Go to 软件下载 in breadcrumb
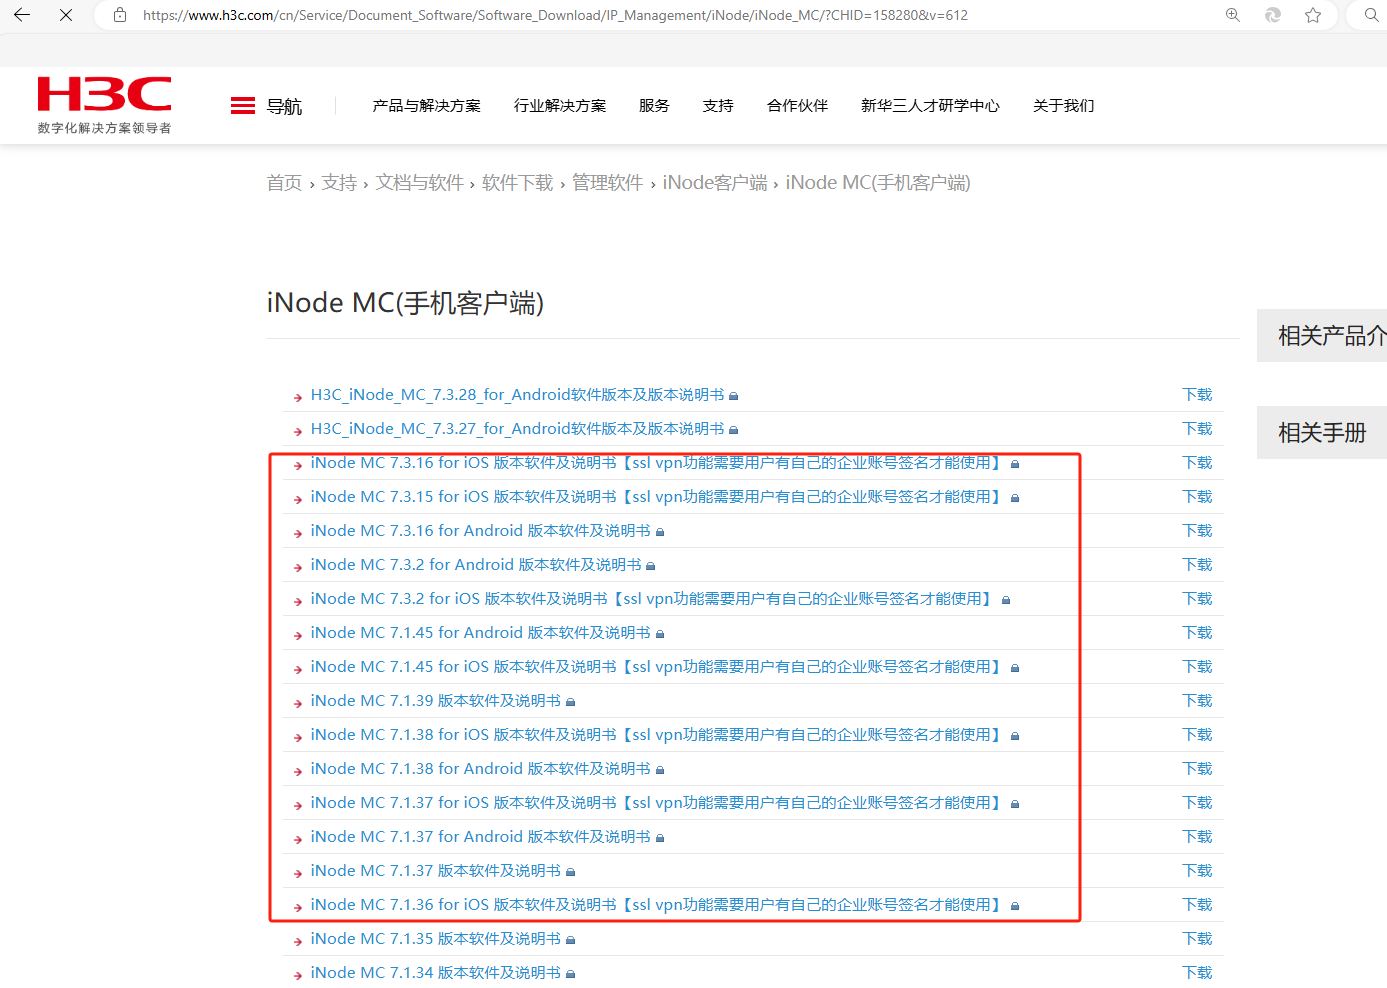The height and width of the screenshot is (988, 1387). 517,183
